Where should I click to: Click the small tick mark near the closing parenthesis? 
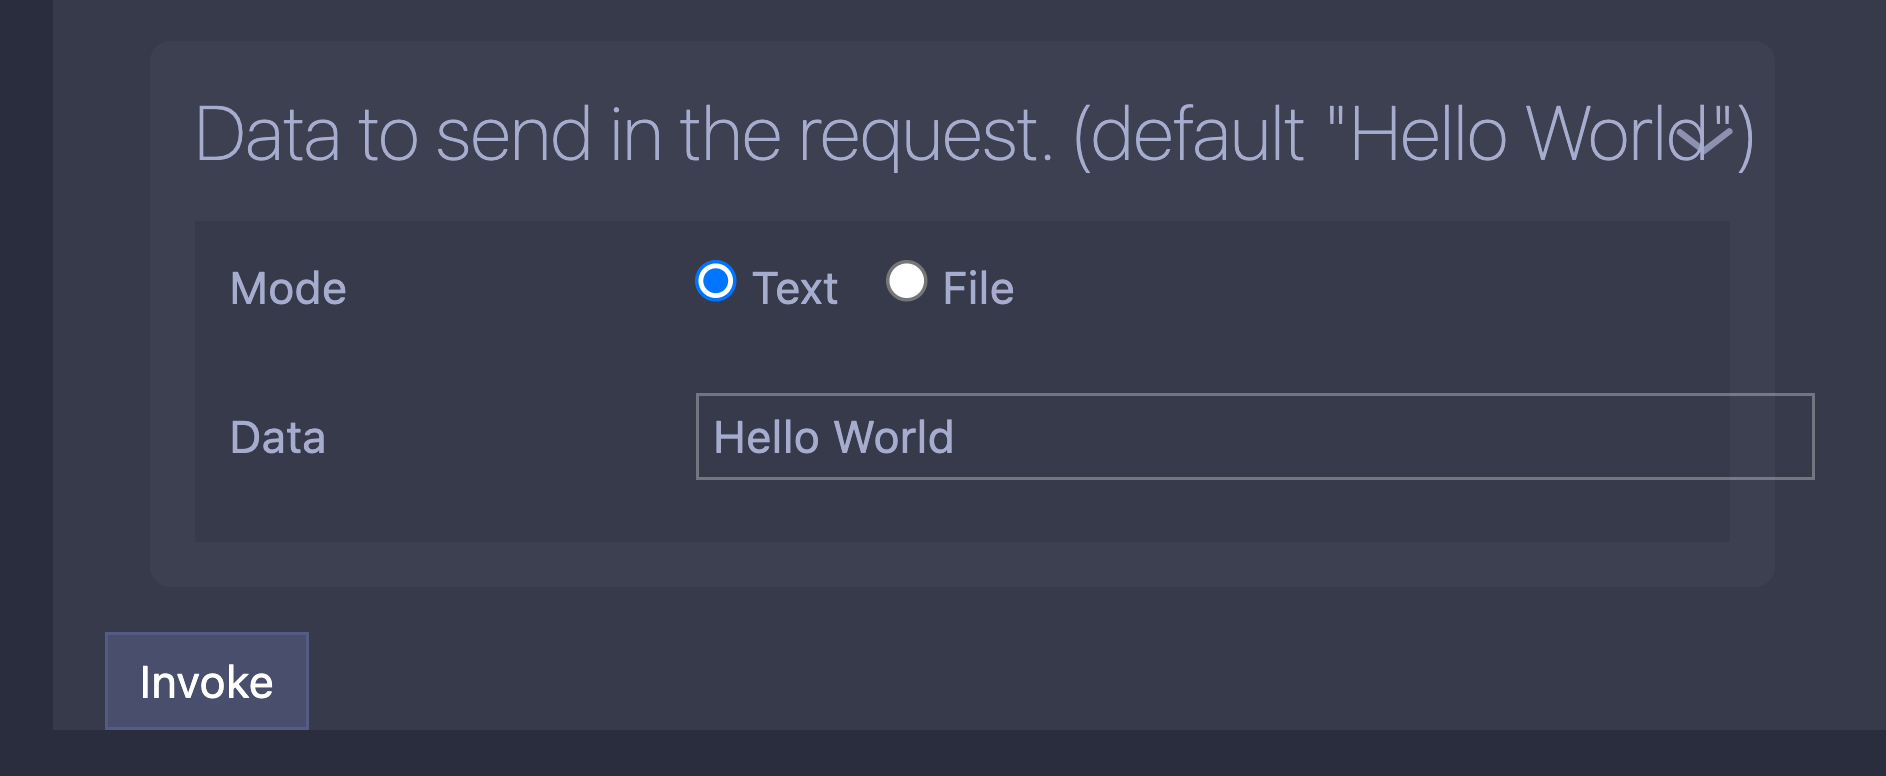click(x=1706, y=140)
